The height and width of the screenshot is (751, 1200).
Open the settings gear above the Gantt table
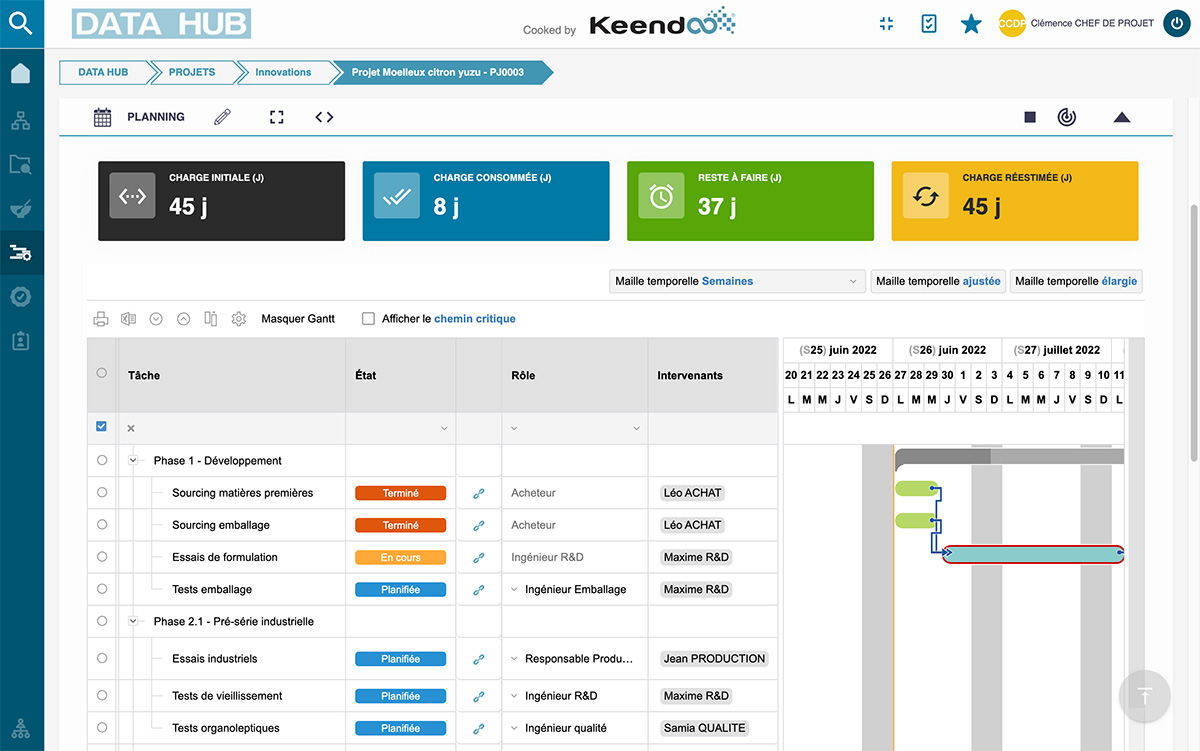(238, 318)
